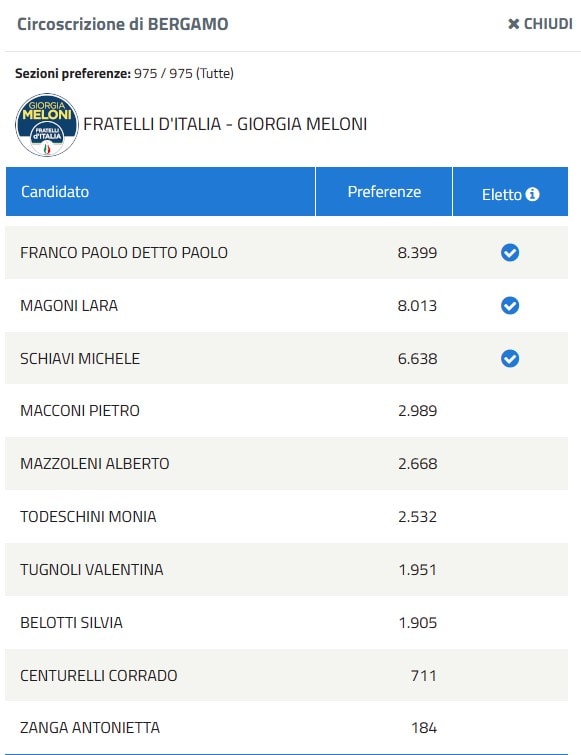This screenshot has height=755, width=581.
Task: Select the FRANCO PAOLO DETTO PAOLO row
Action: (286, 252)
